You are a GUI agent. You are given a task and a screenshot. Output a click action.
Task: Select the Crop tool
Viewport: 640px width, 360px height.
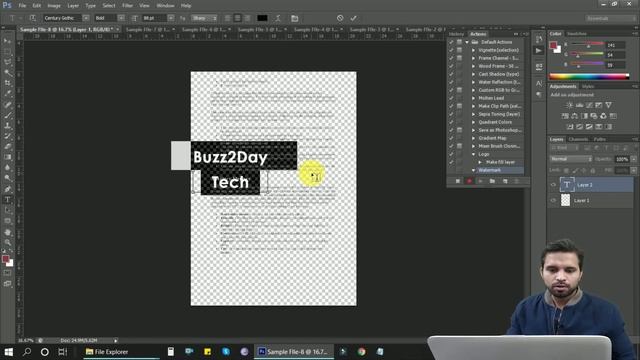(7, 83)
